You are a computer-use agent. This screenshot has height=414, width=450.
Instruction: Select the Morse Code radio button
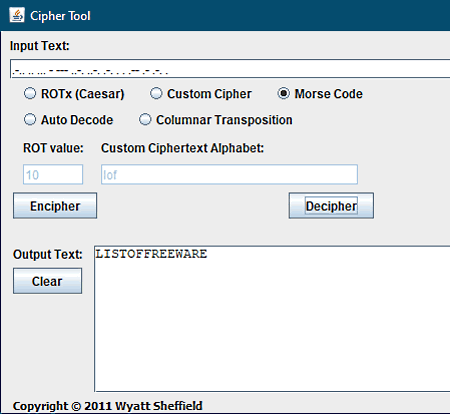[x=320, y=94]
